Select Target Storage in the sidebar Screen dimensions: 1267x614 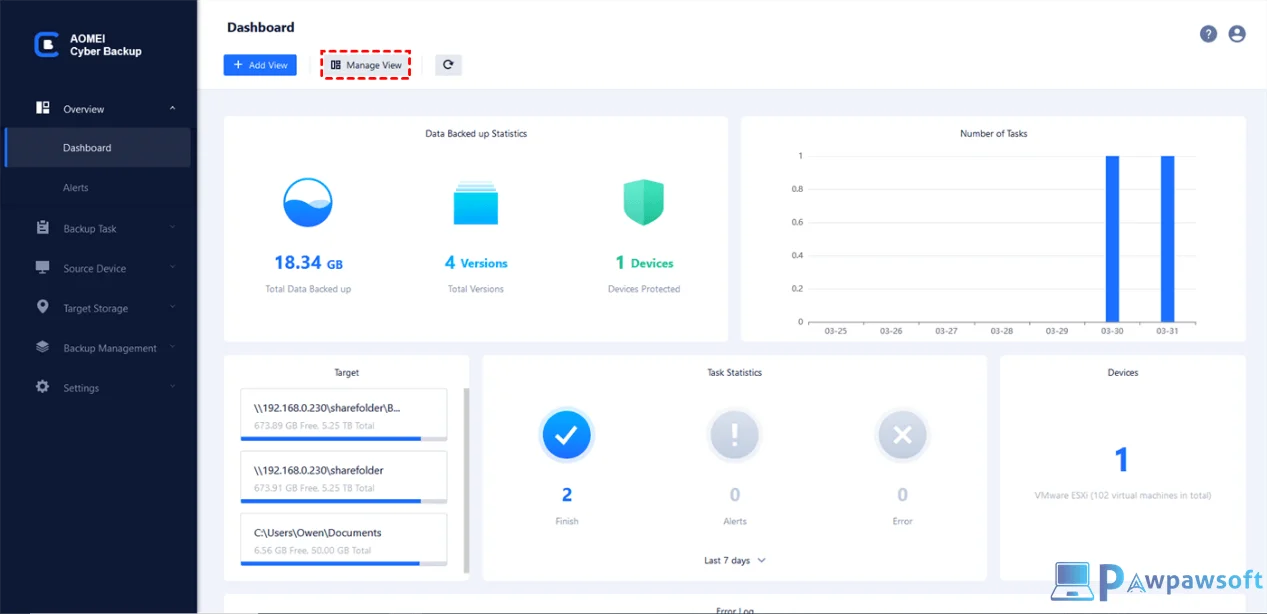(x=96, y=309)
